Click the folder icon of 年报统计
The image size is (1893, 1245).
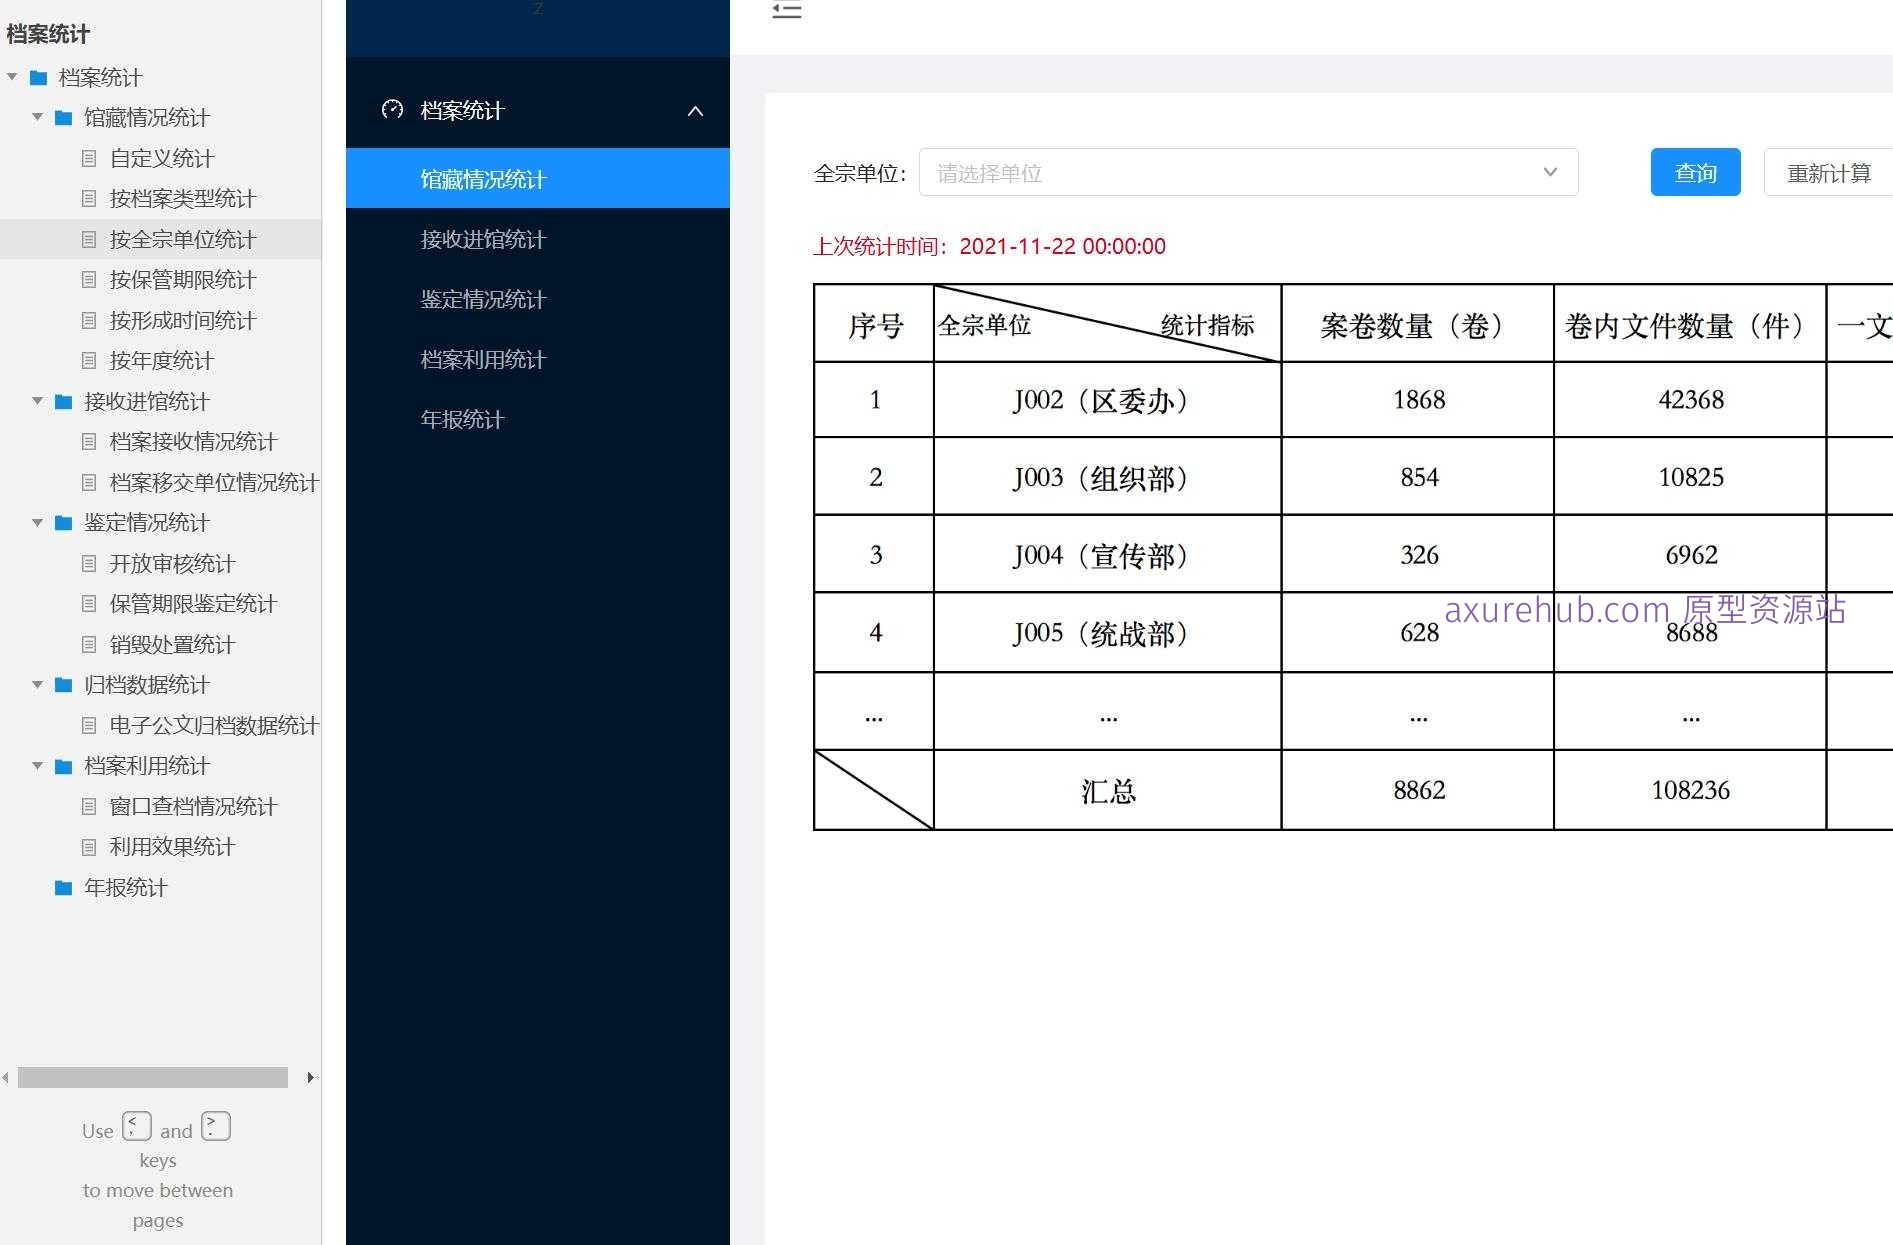click(62, 887)
